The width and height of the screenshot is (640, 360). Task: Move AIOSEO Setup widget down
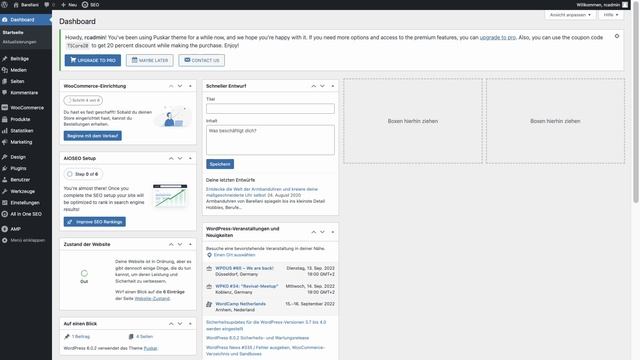180,158
